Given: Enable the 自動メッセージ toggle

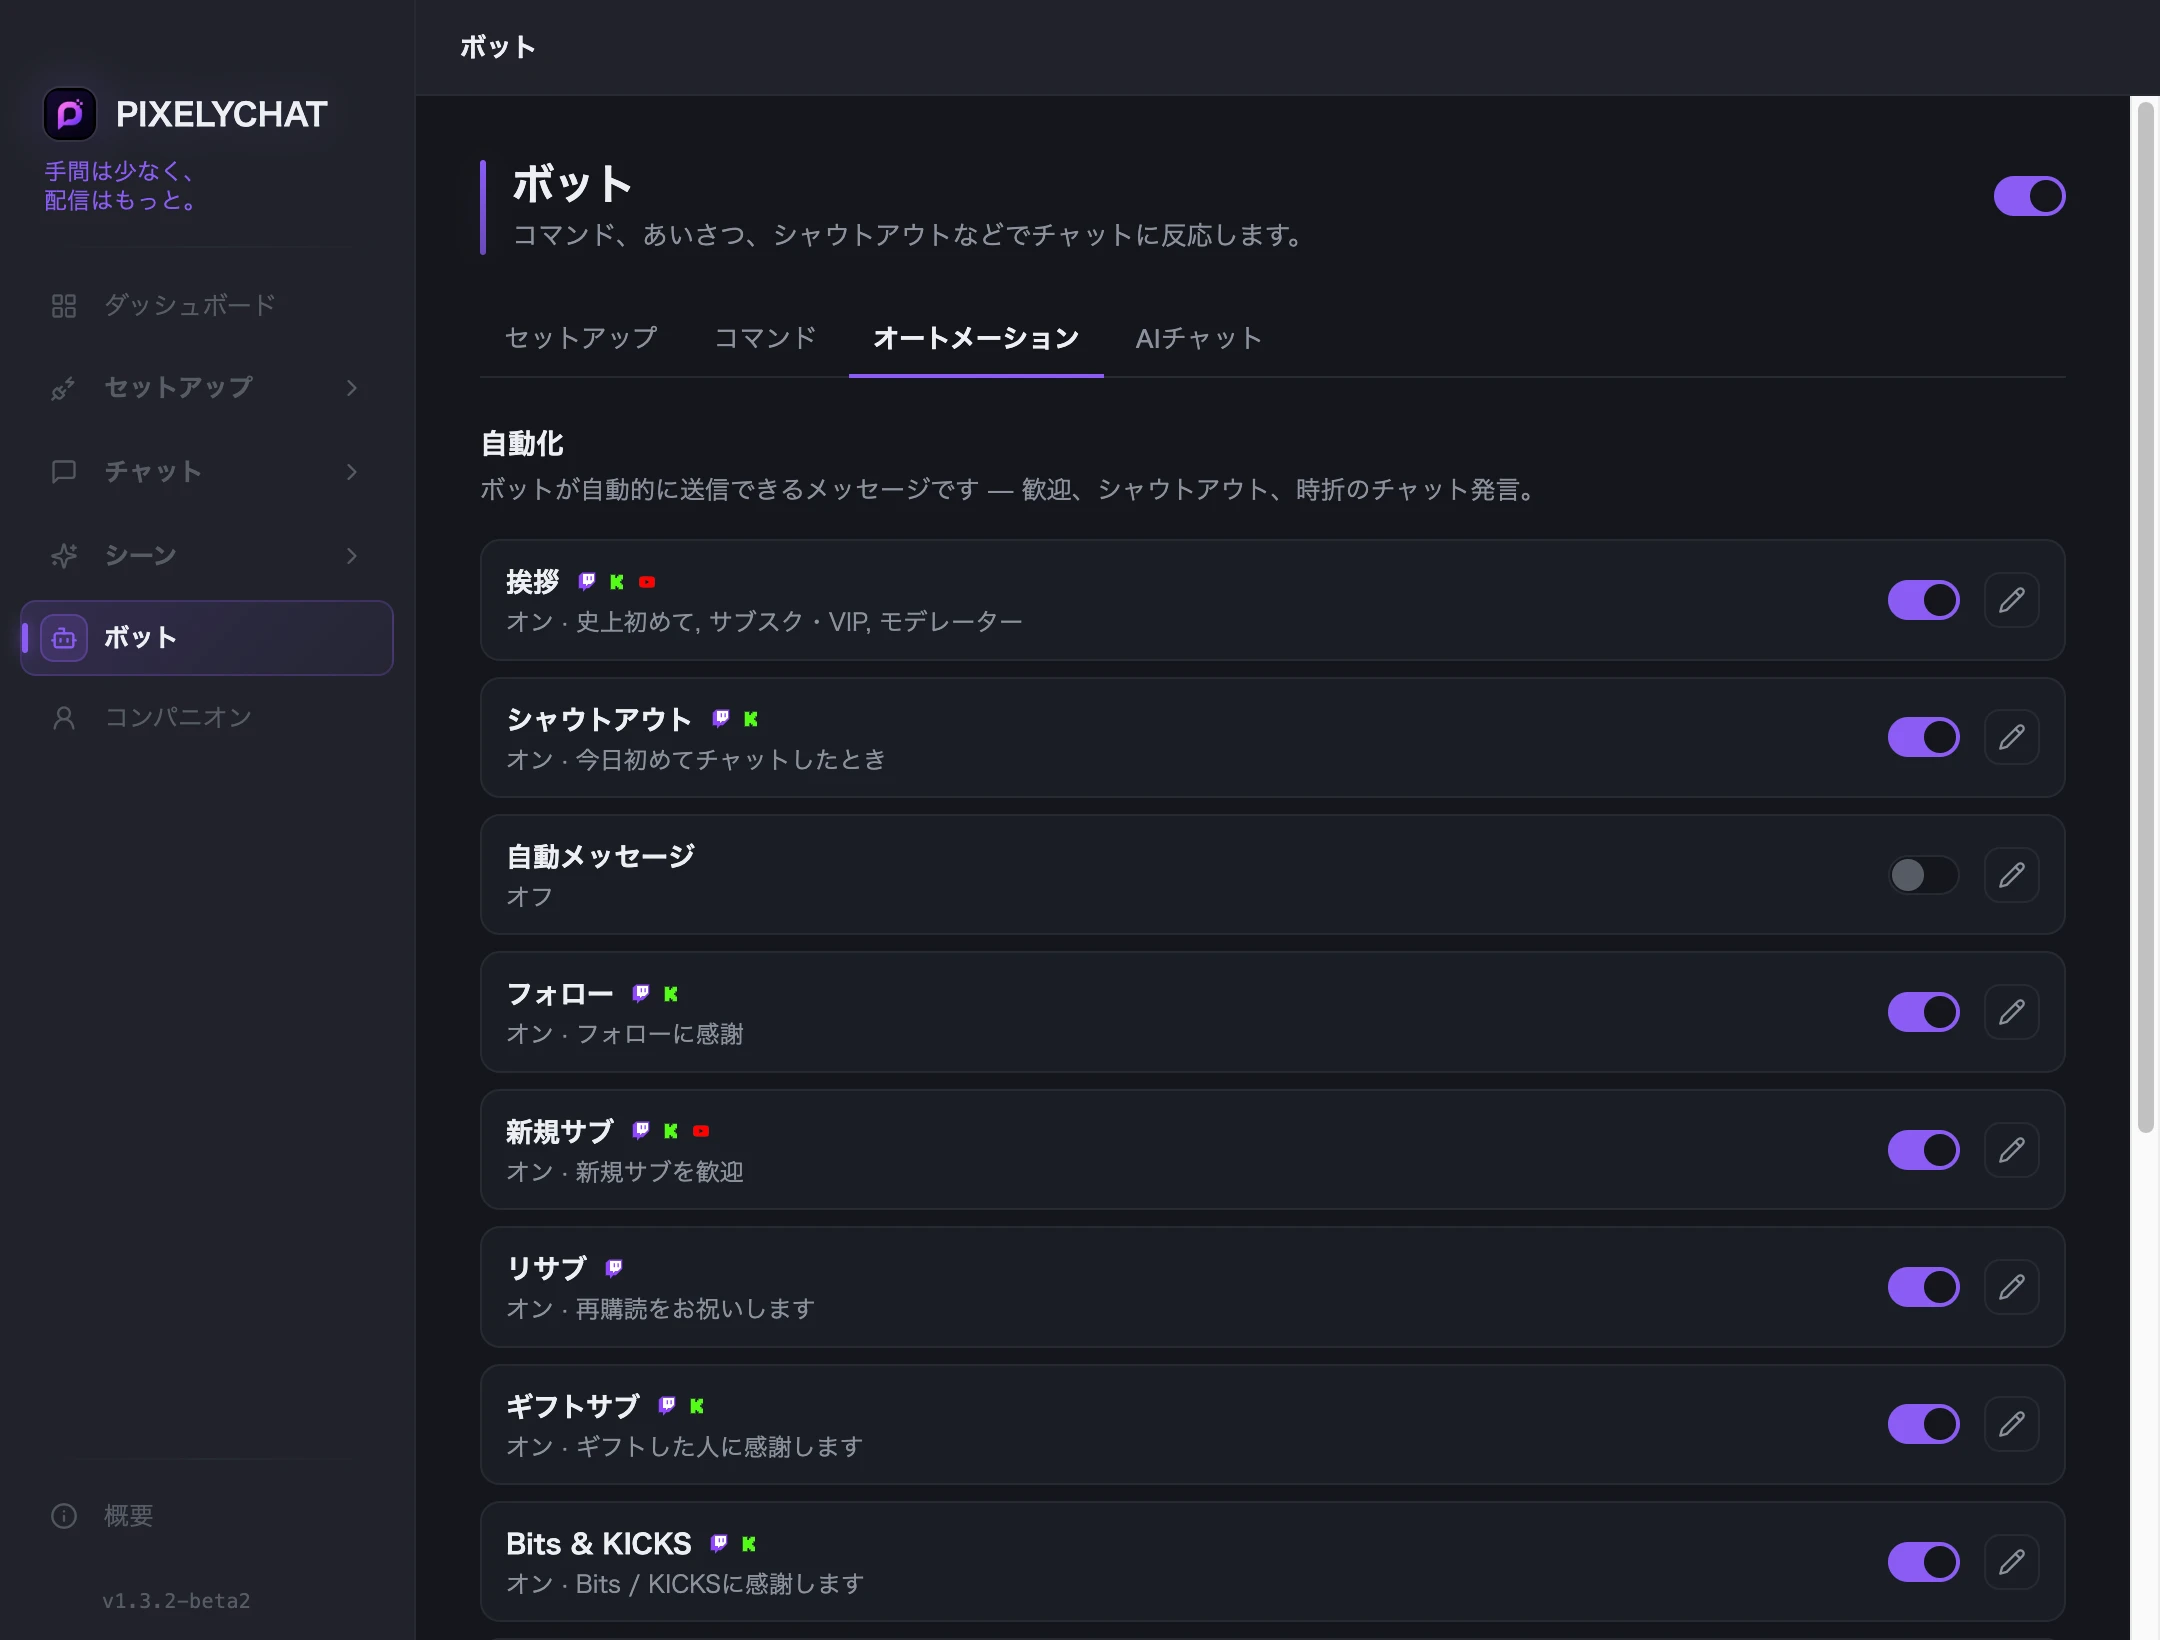Looking at the screenshot, I should tap(1923, 875).
